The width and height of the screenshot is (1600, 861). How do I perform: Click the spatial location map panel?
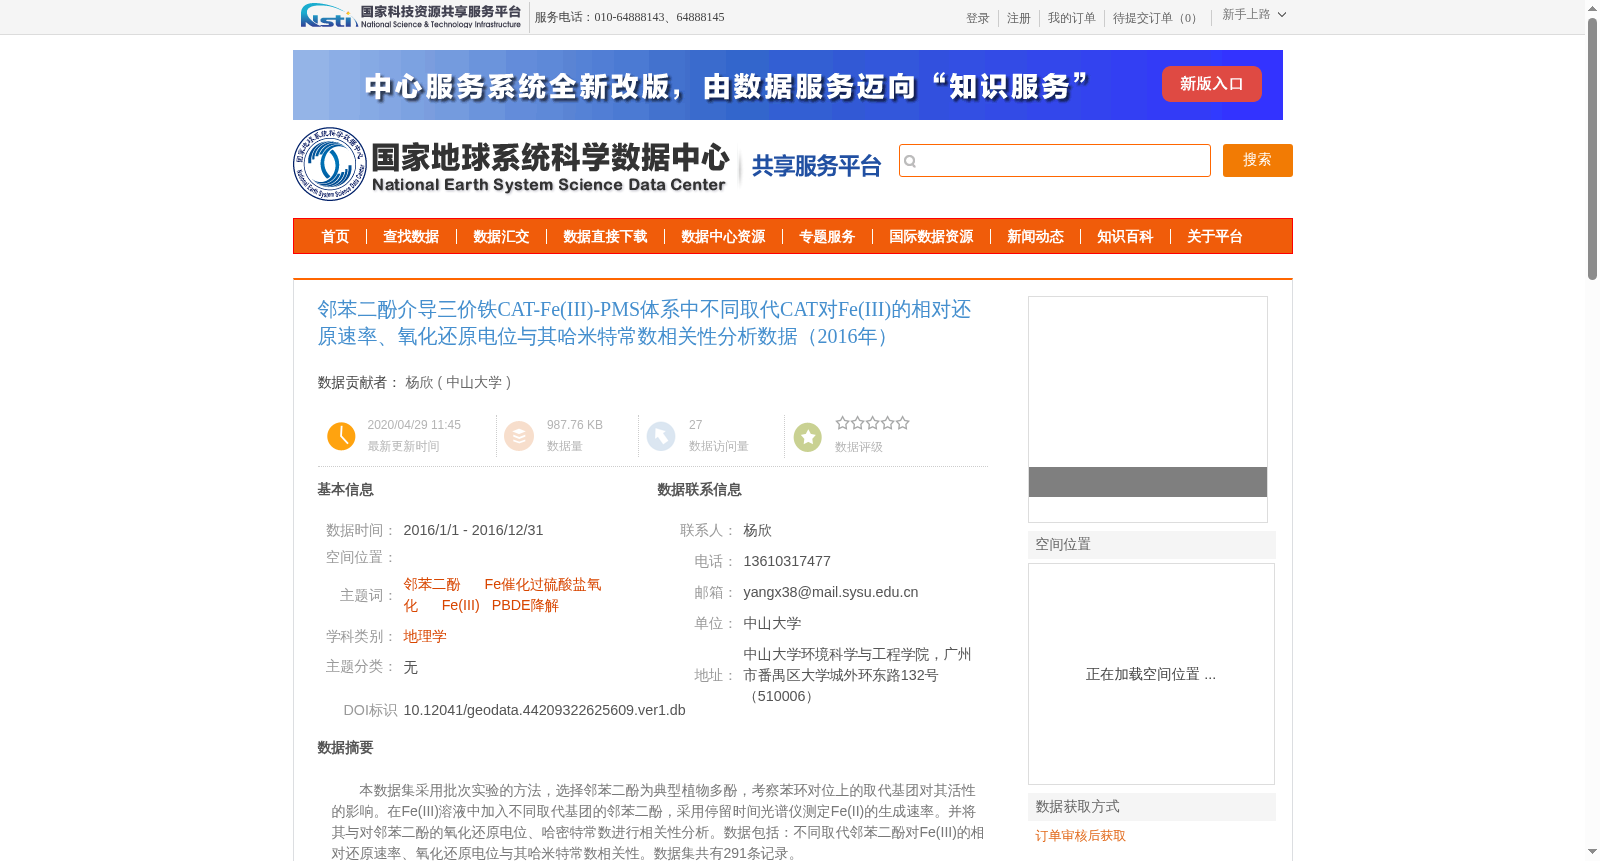[x=1151, y=674]
